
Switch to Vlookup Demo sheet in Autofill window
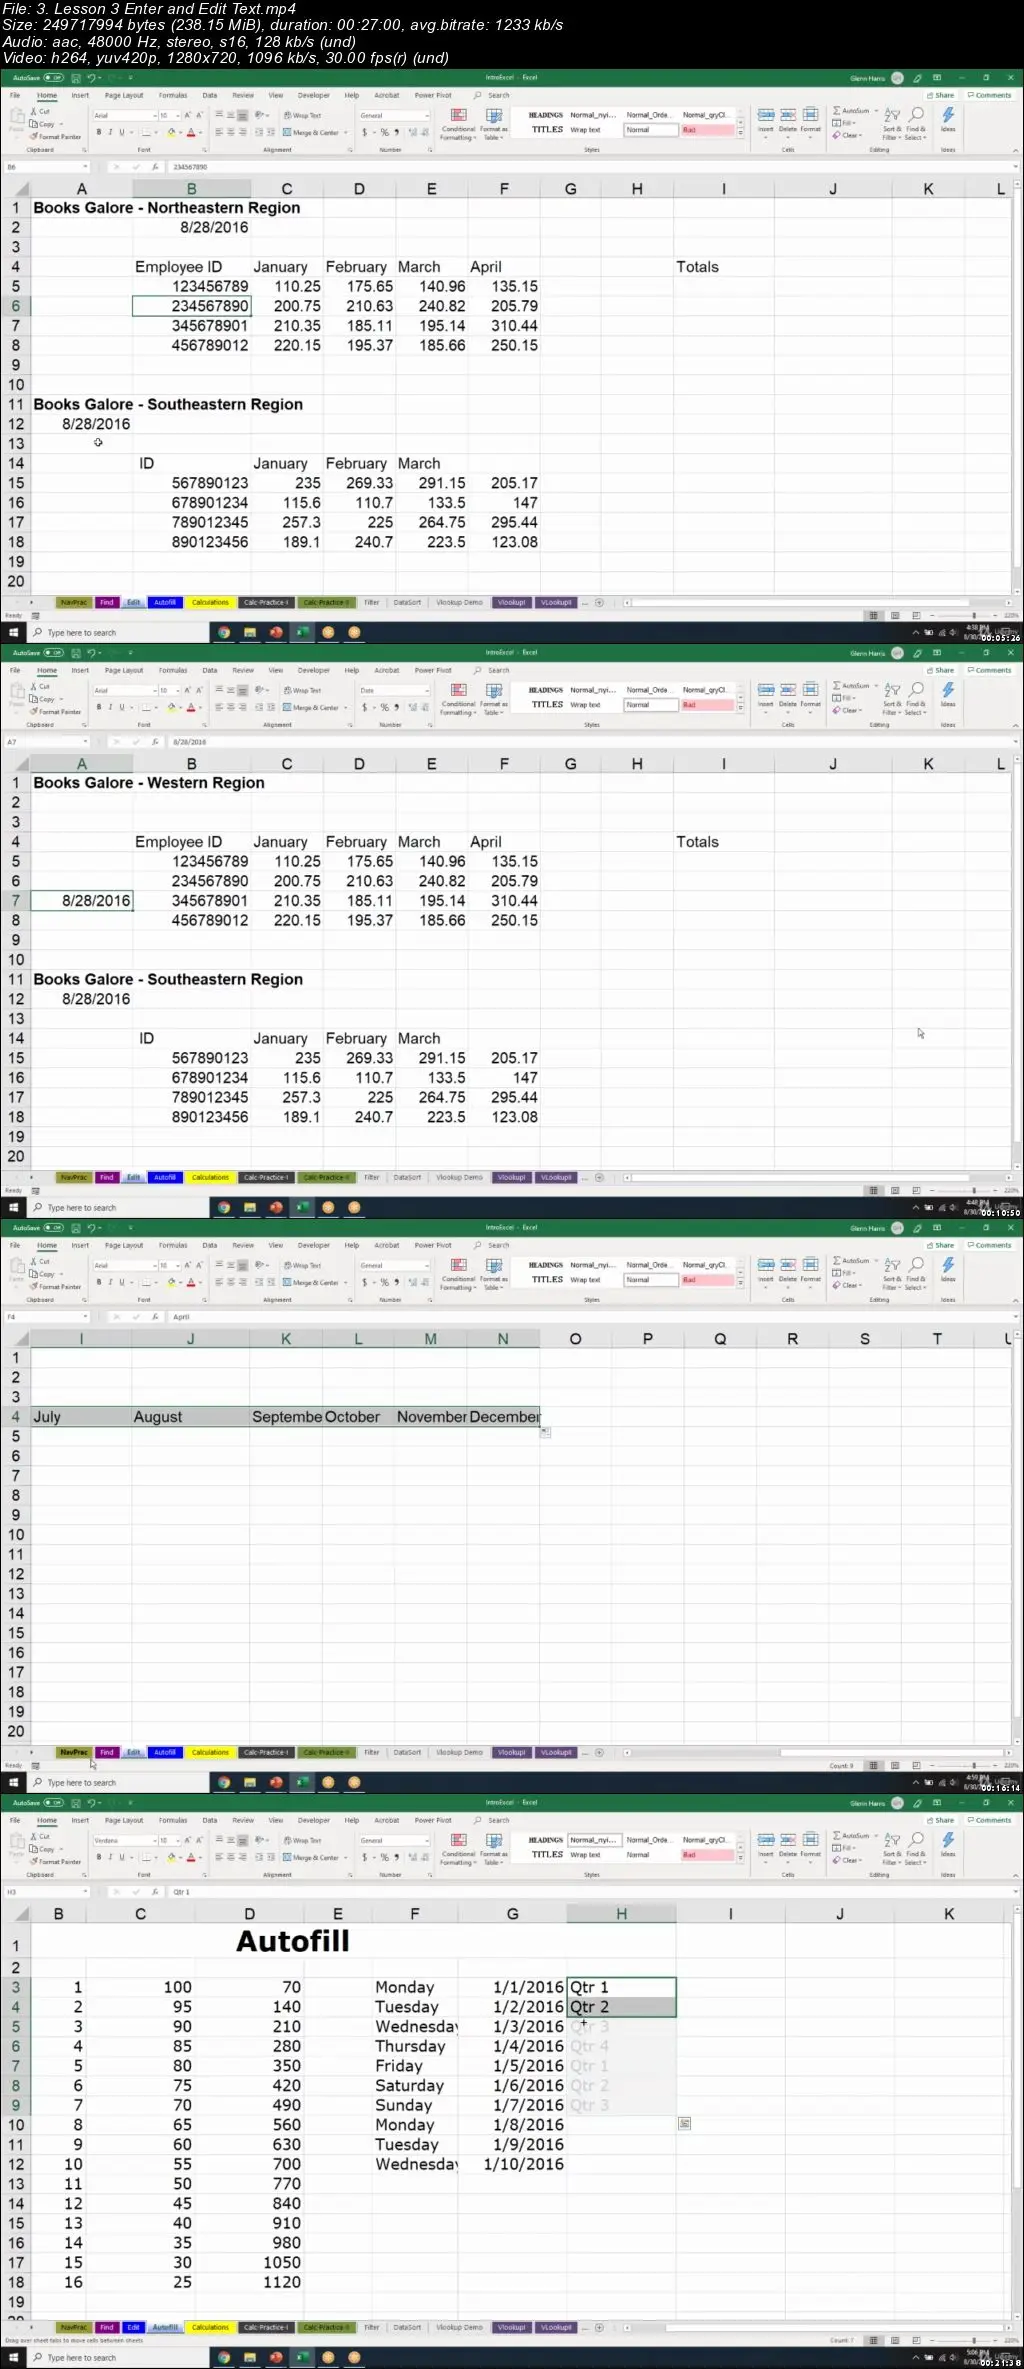[x=460, y=2328]
